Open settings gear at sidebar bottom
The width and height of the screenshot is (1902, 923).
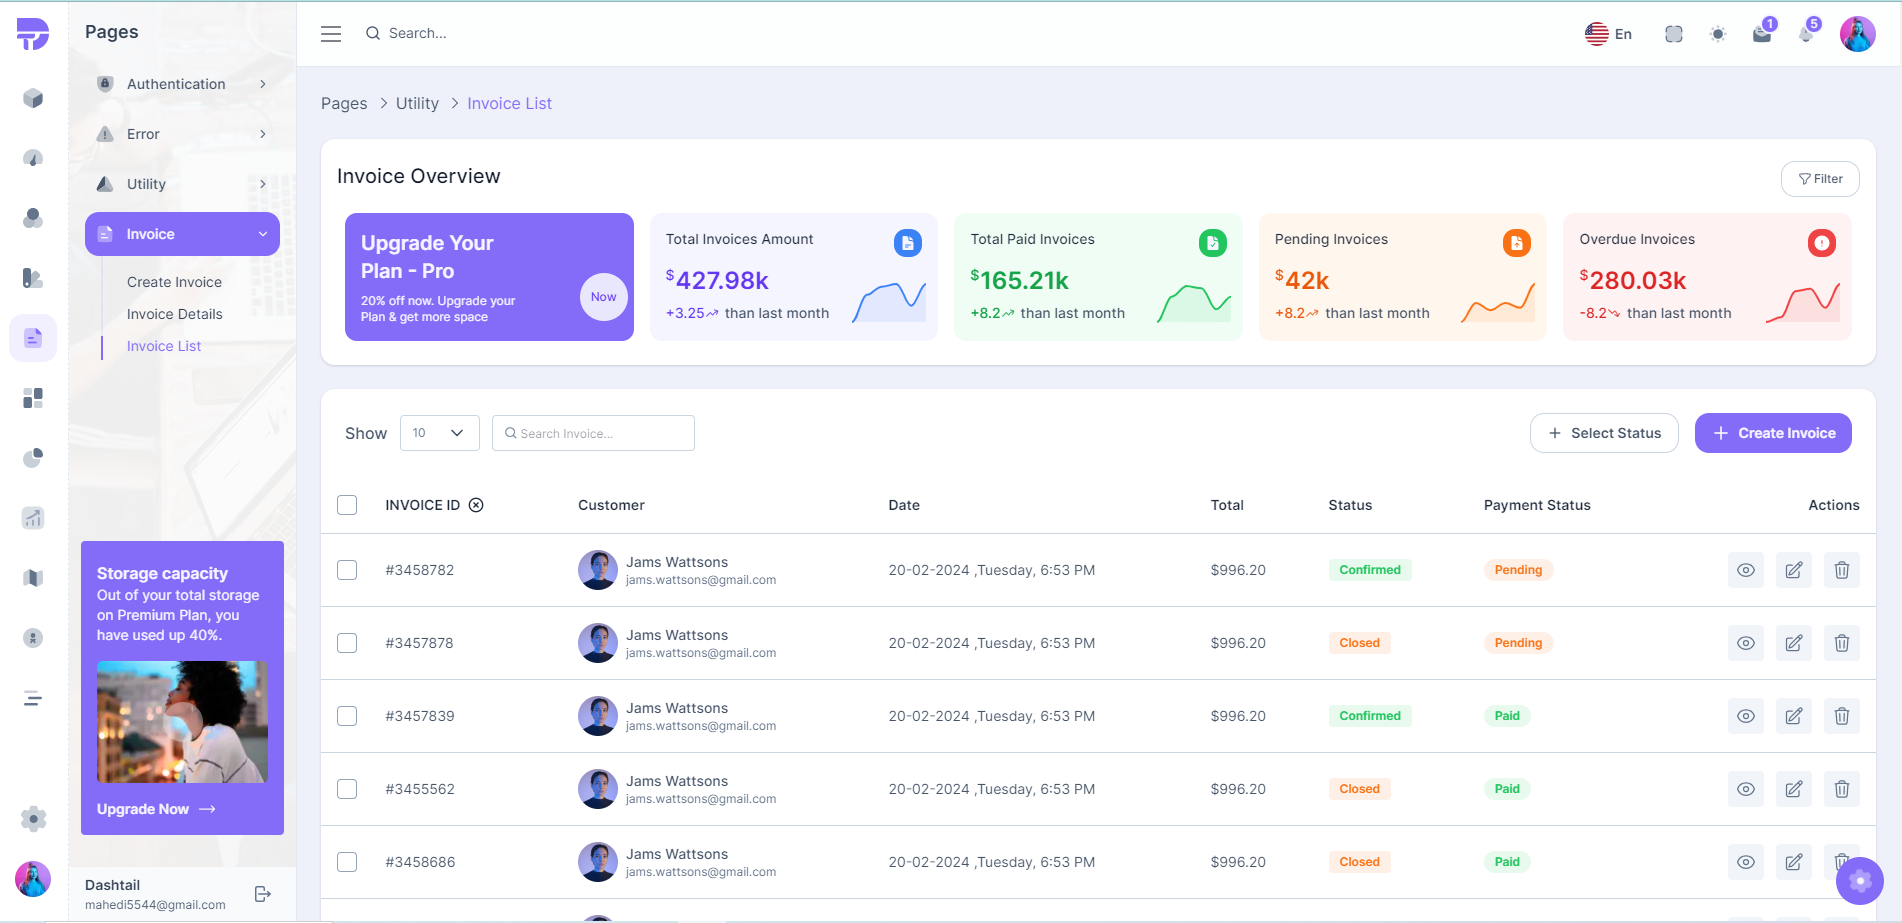pyautogui.click(x=33, y=820)
